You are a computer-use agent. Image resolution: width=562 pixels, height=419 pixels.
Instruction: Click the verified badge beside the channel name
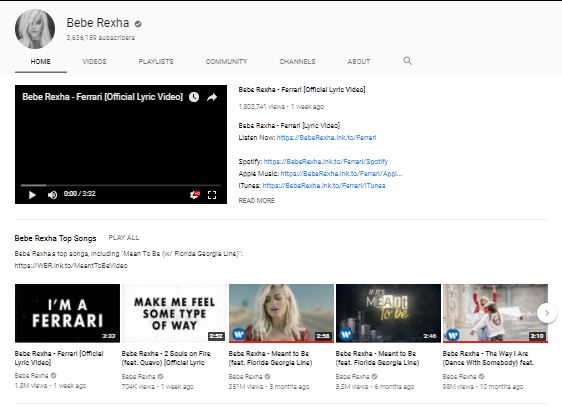(138, 24)
